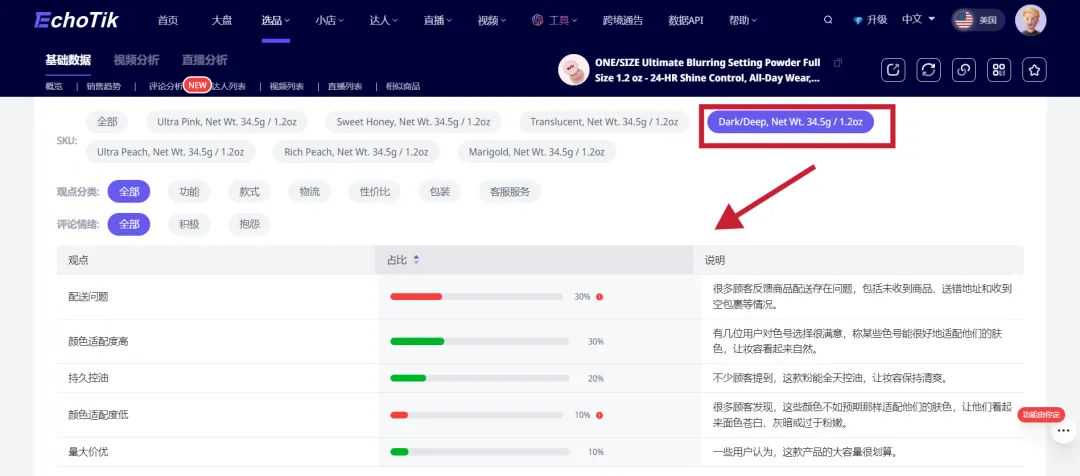Filter reviews by 积极 sentiment

(189, 224)
